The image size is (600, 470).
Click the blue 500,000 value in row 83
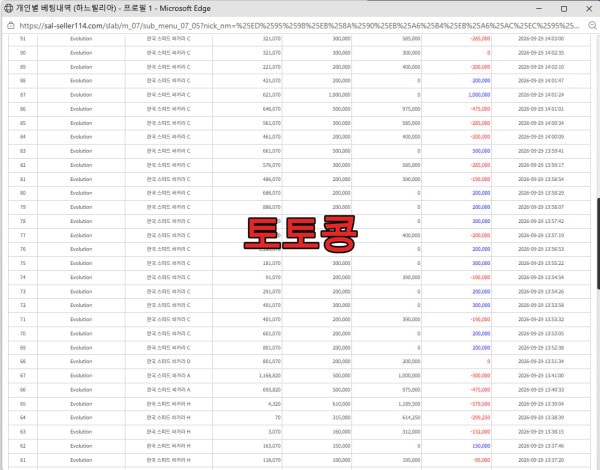481,151
